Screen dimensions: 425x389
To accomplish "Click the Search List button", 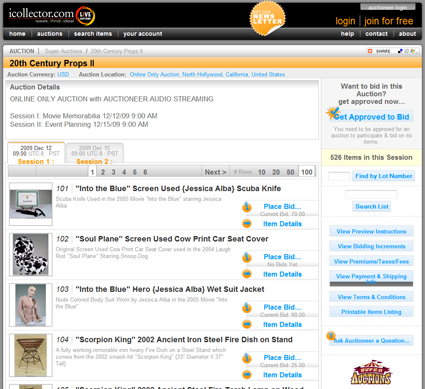I will coord(372,206).
